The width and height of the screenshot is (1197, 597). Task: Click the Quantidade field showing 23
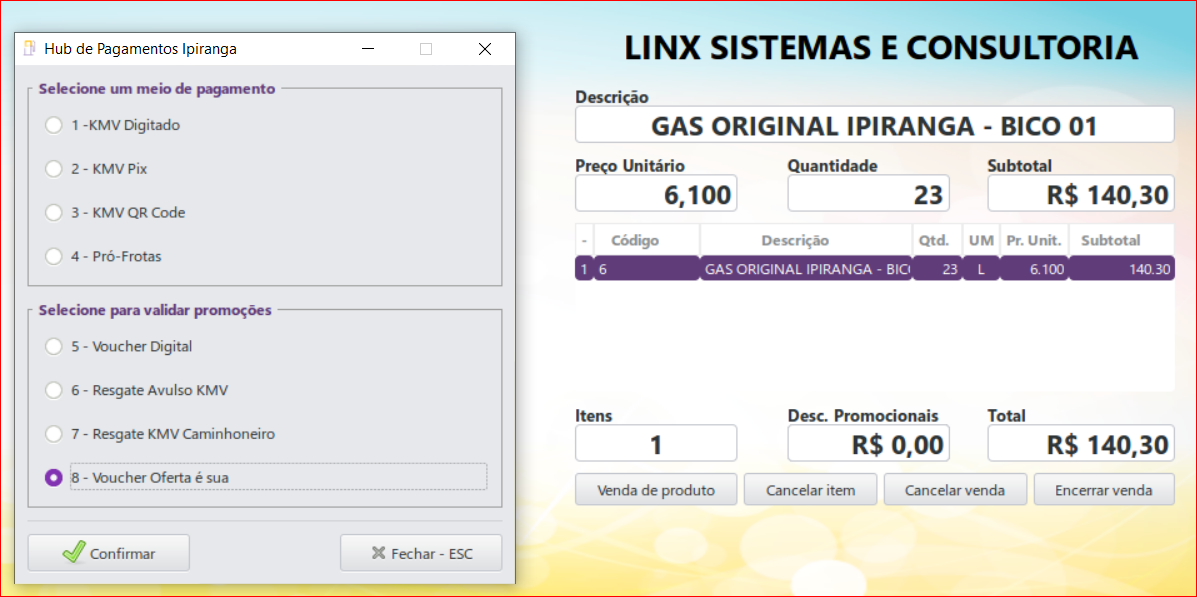tap(869, 193)
